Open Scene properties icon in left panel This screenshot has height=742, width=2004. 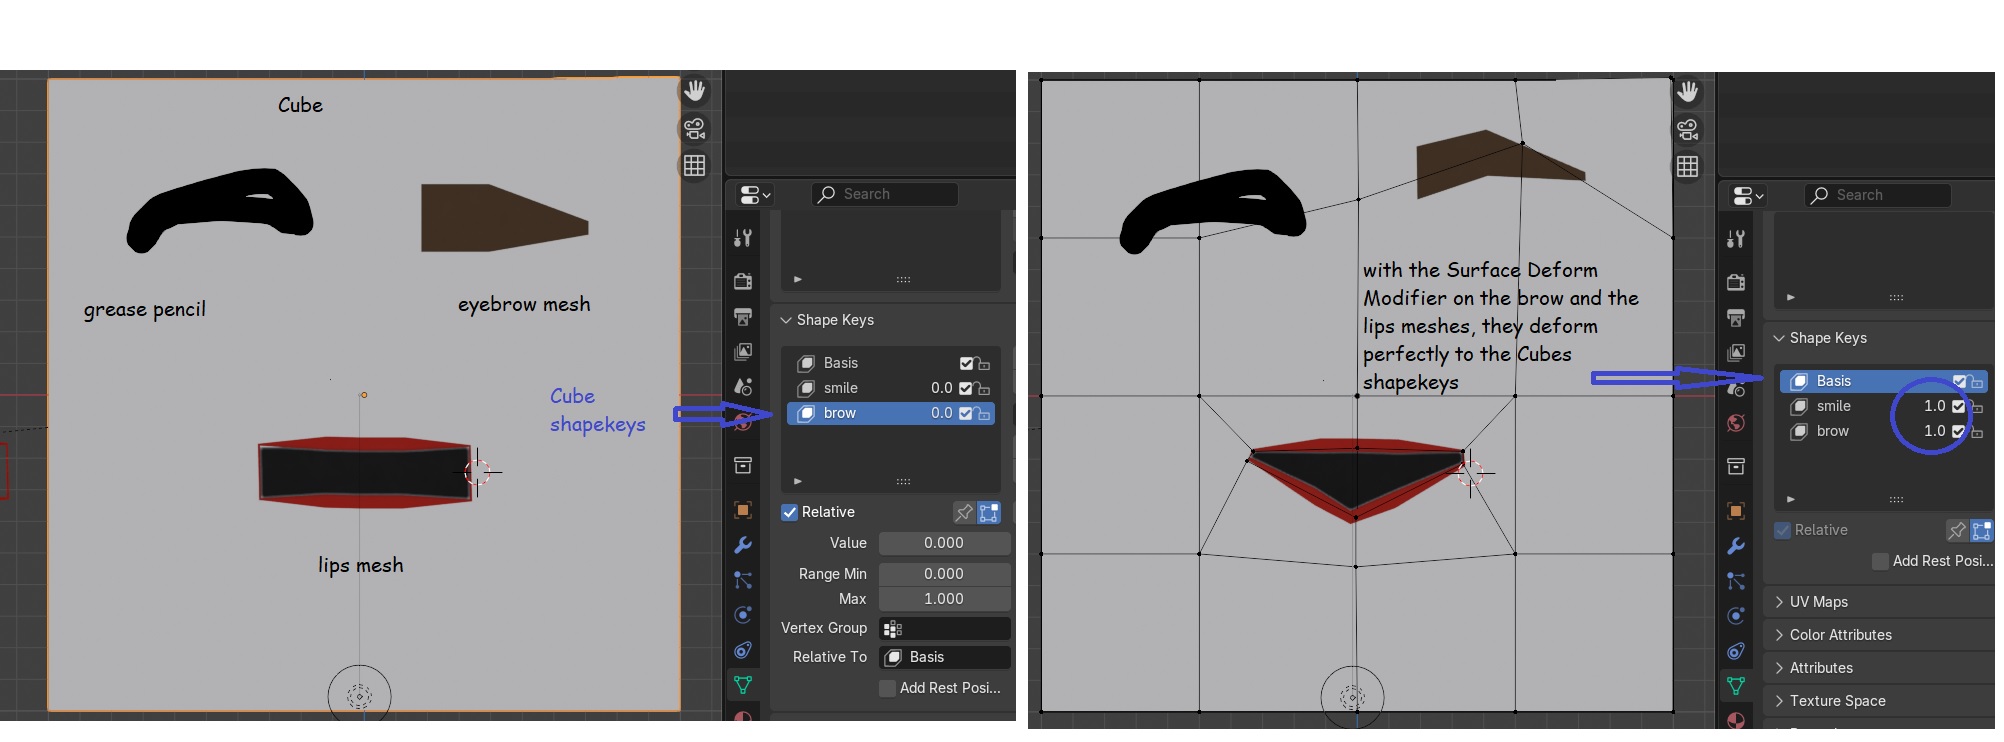tap(743, 387)
